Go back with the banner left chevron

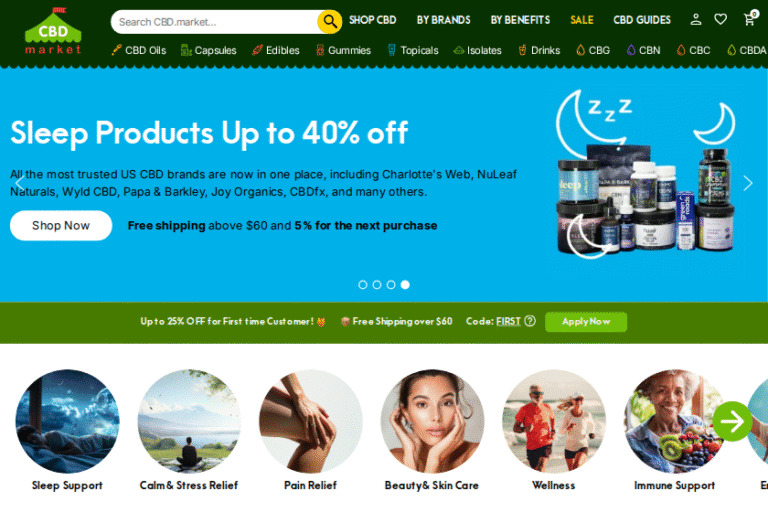[20, 183]
